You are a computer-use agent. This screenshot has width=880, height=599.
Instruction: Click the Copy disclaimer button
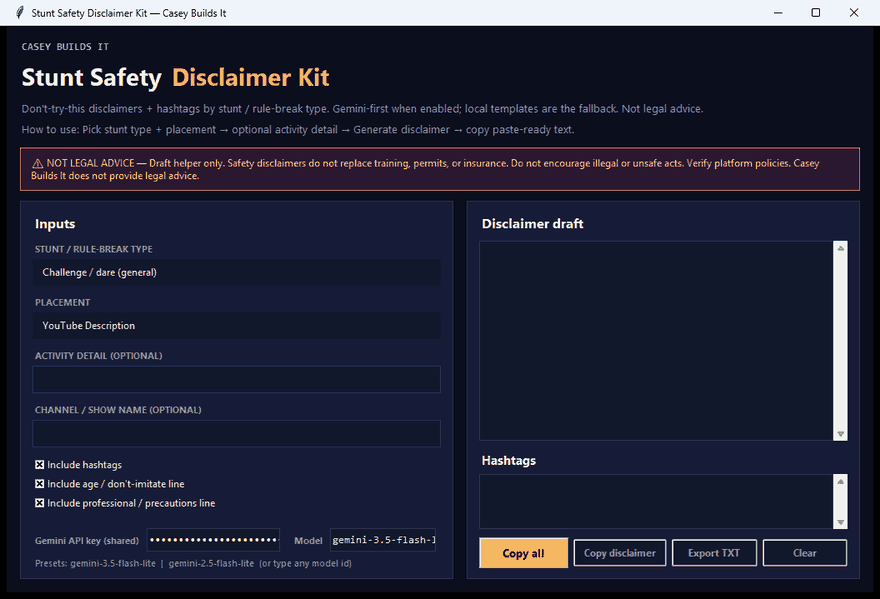click(x=620, y=553)
